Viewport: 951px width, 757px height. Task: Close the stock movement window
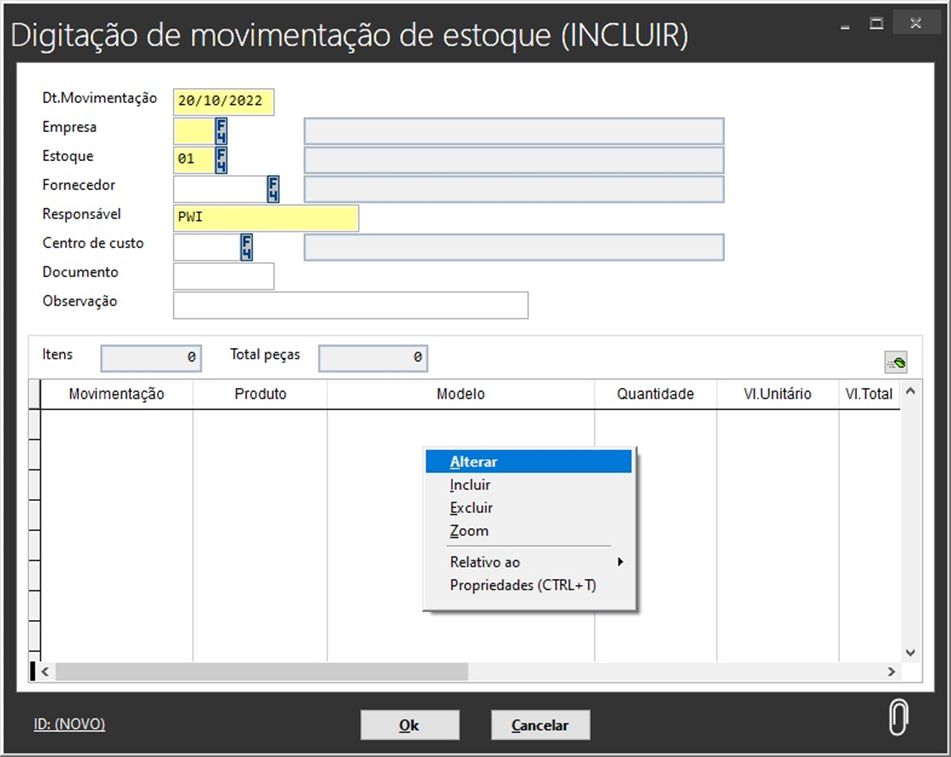coord(916,24)
